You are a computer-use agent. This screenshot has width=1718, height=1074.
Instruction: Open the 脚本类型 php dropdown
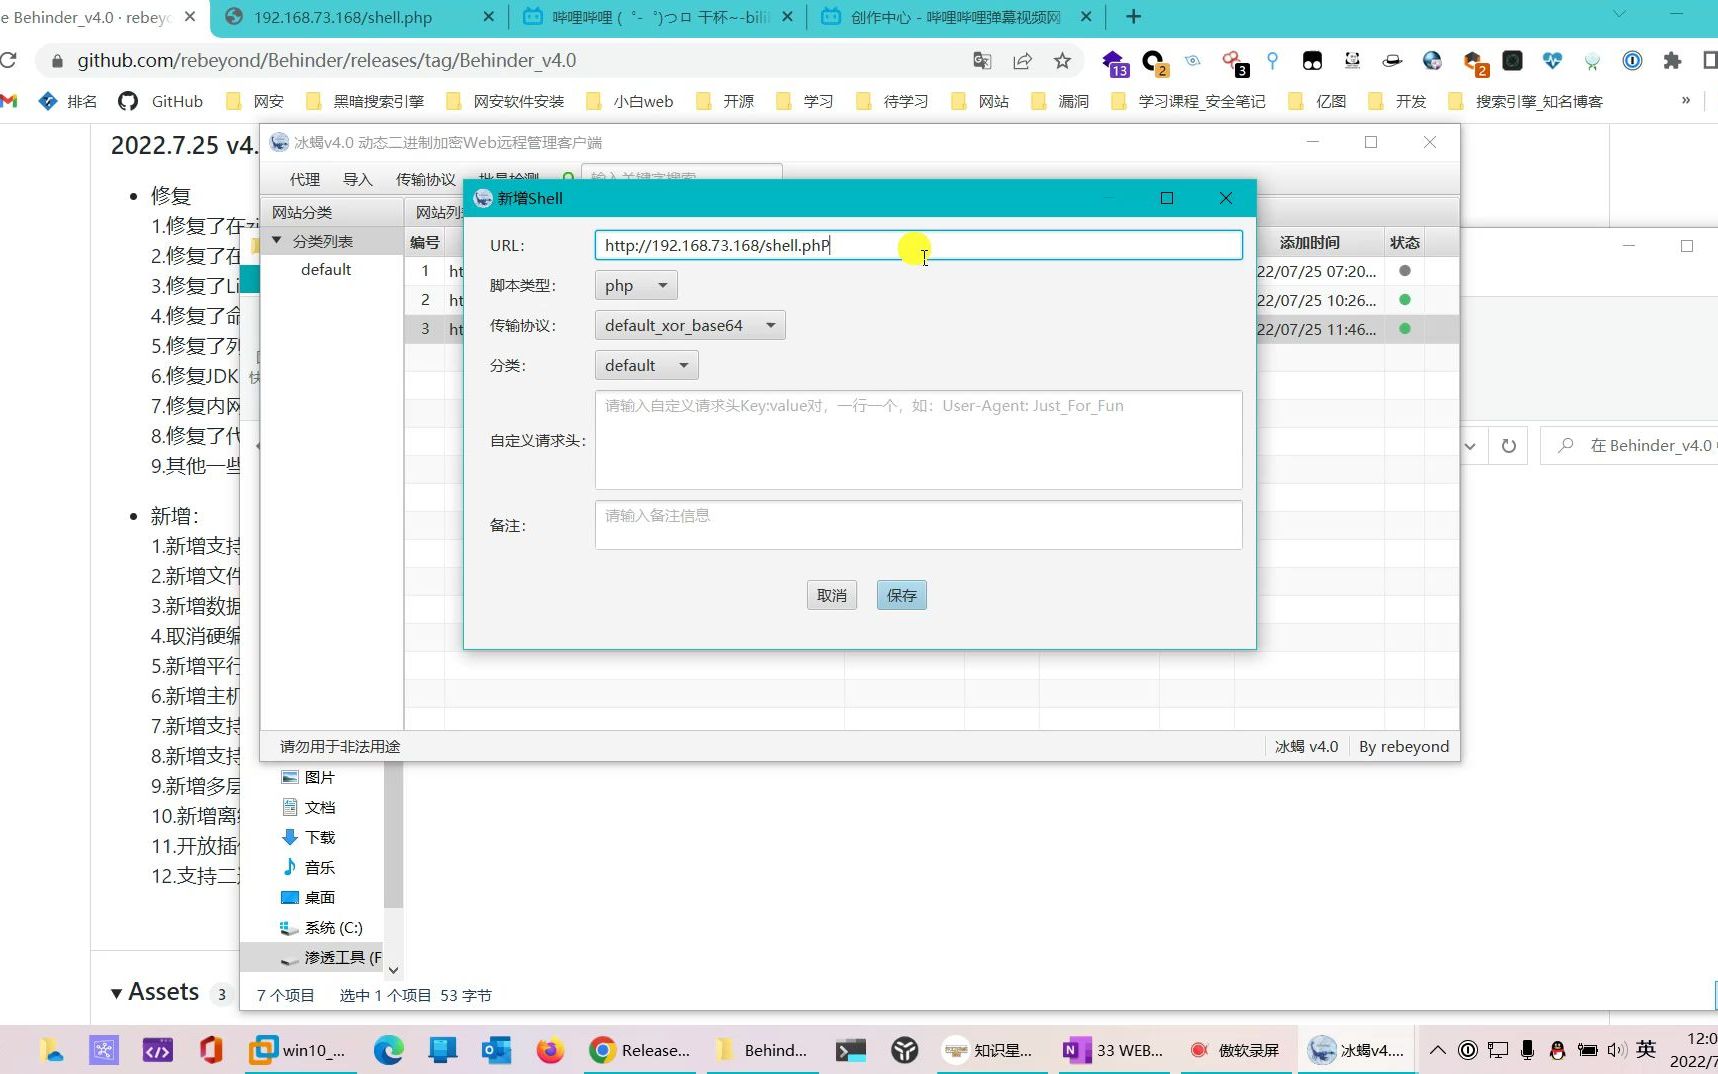tap(636, 285)
